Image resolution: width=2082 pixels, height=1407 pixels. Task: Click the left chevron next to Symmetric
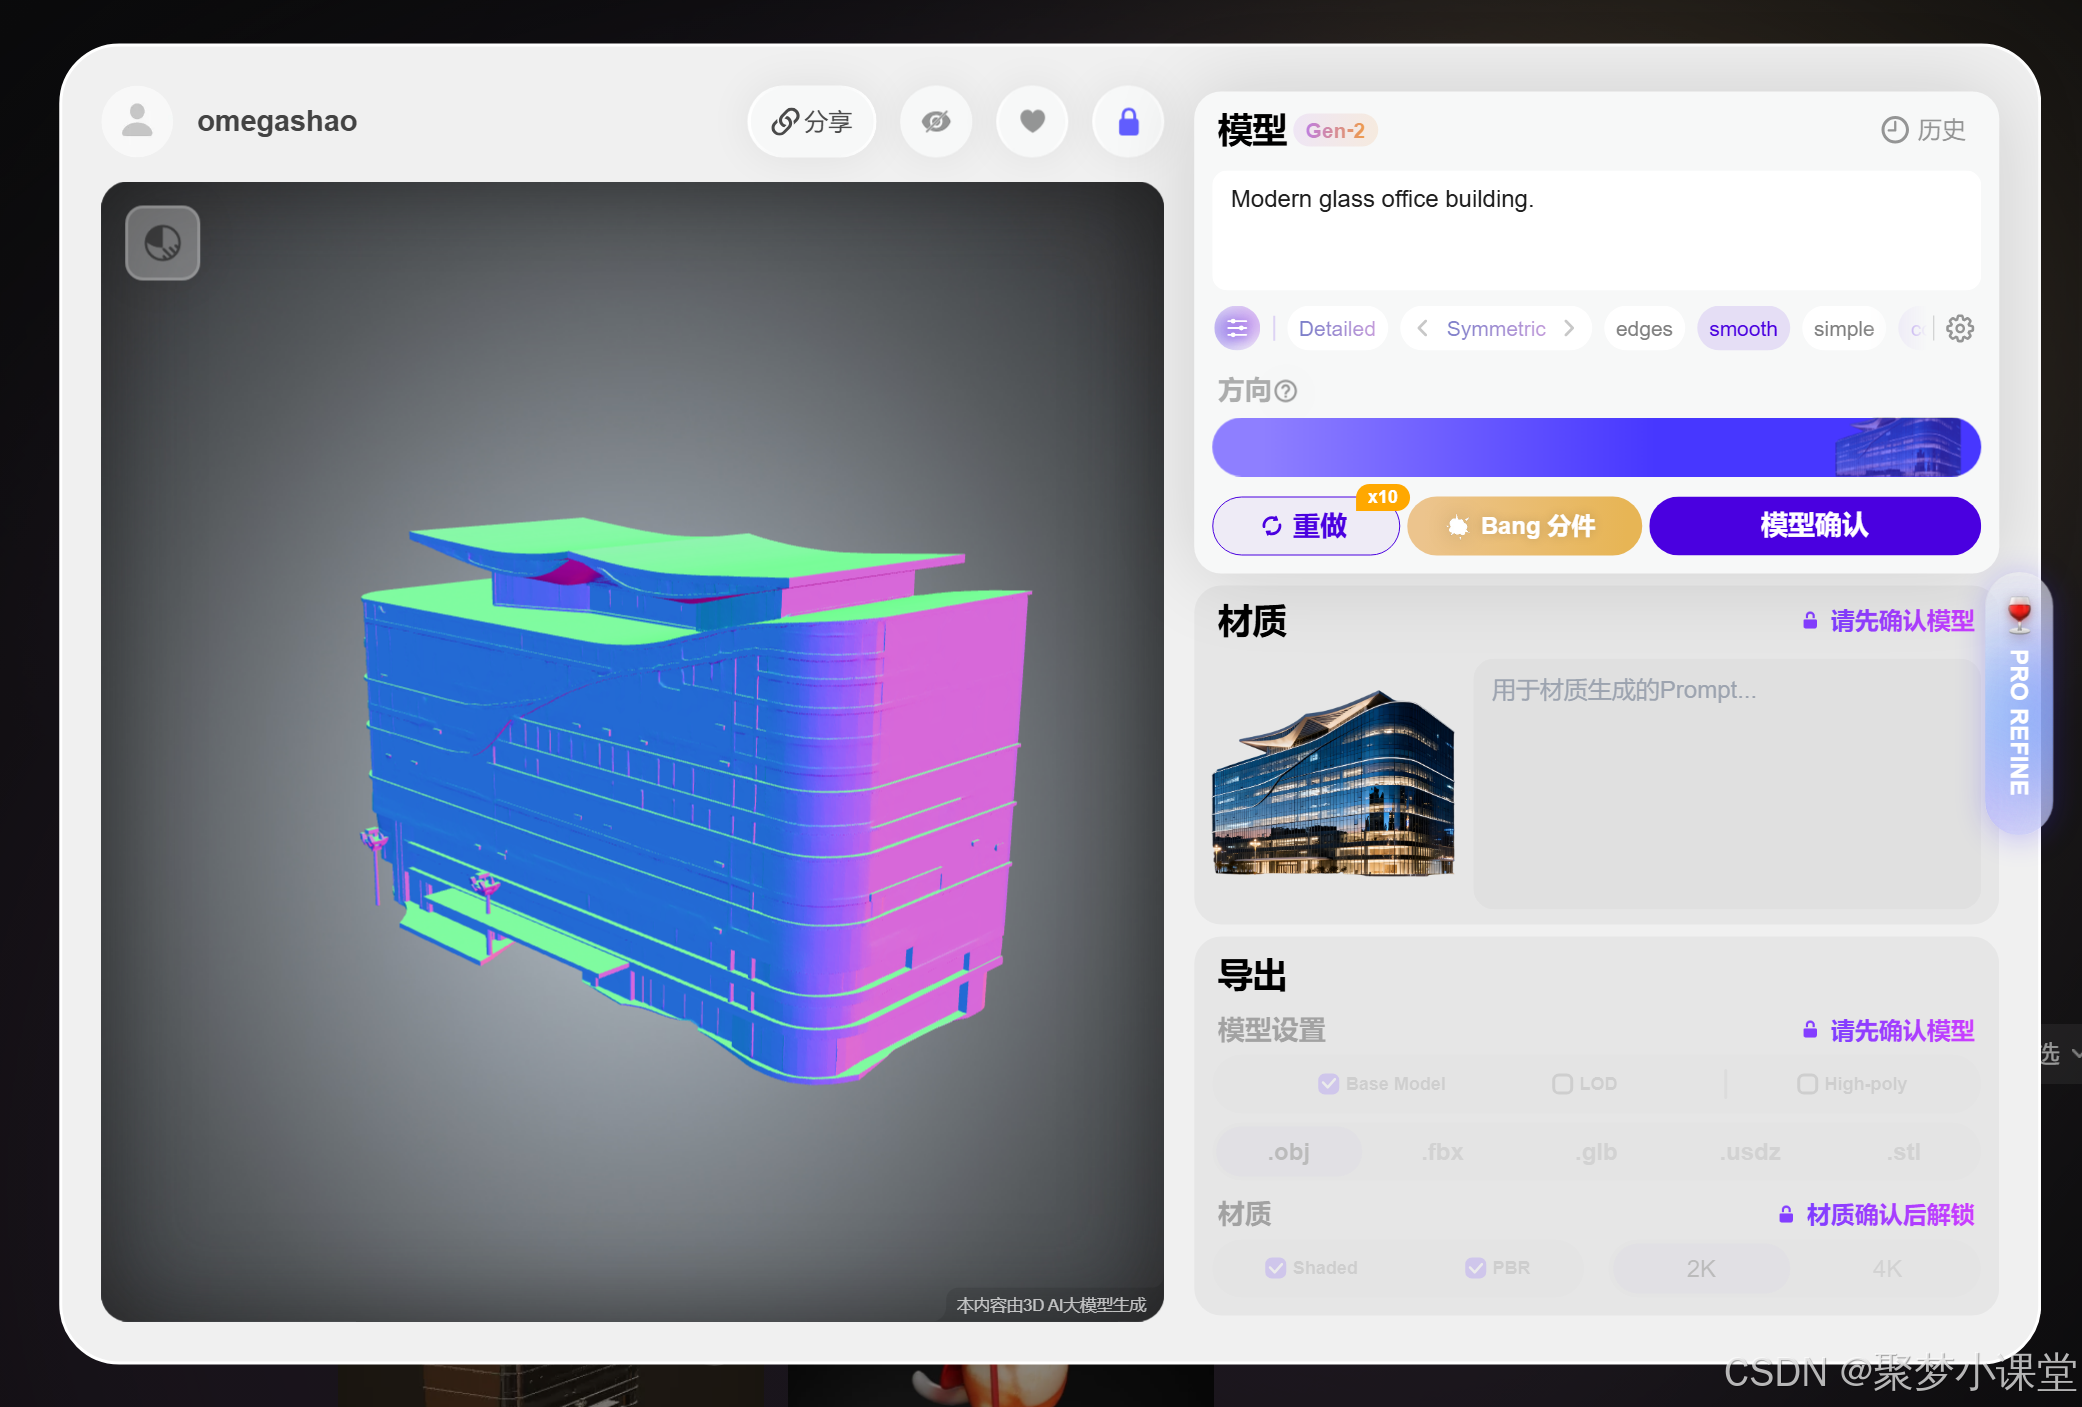(1422, 328)
